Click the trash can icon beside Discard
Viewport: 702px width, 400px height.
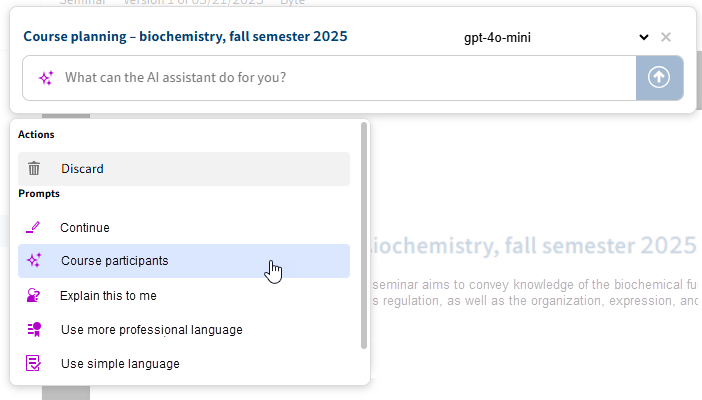(x=34, y=169)
